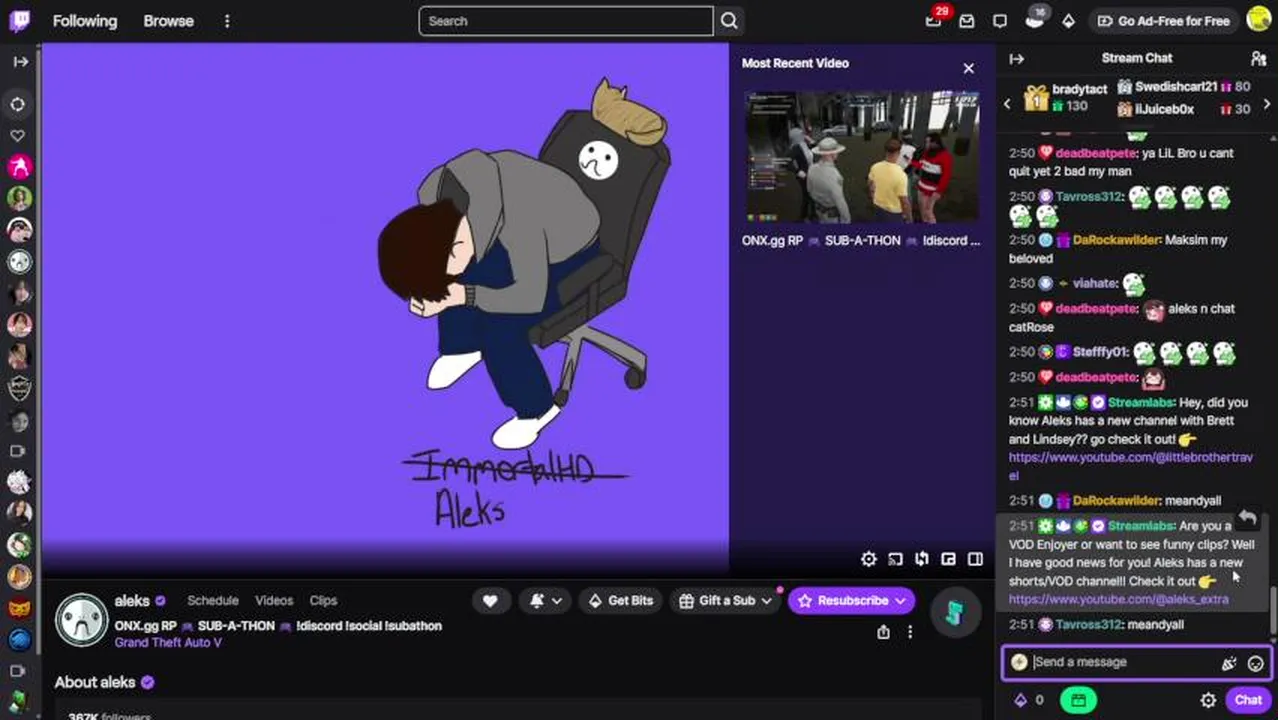Click the purple Chat send button

(x=1248, y=700)
